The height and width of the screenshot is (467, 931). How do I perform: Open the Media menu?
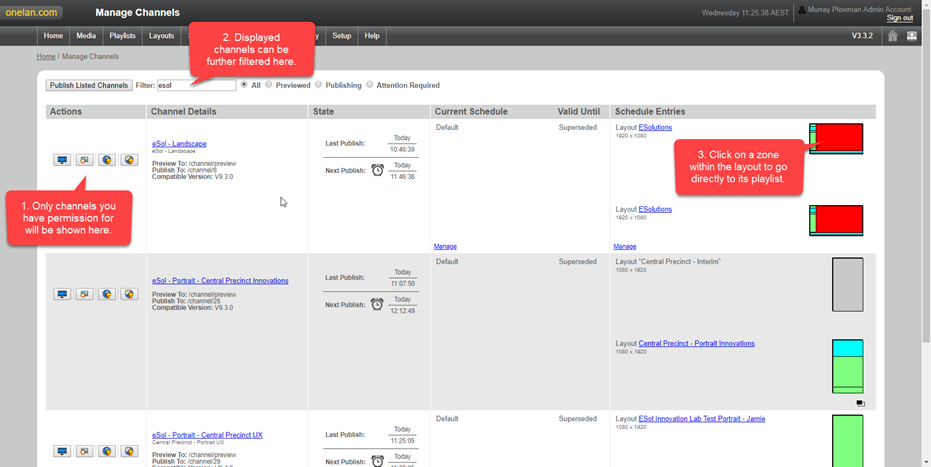[86, 36]
